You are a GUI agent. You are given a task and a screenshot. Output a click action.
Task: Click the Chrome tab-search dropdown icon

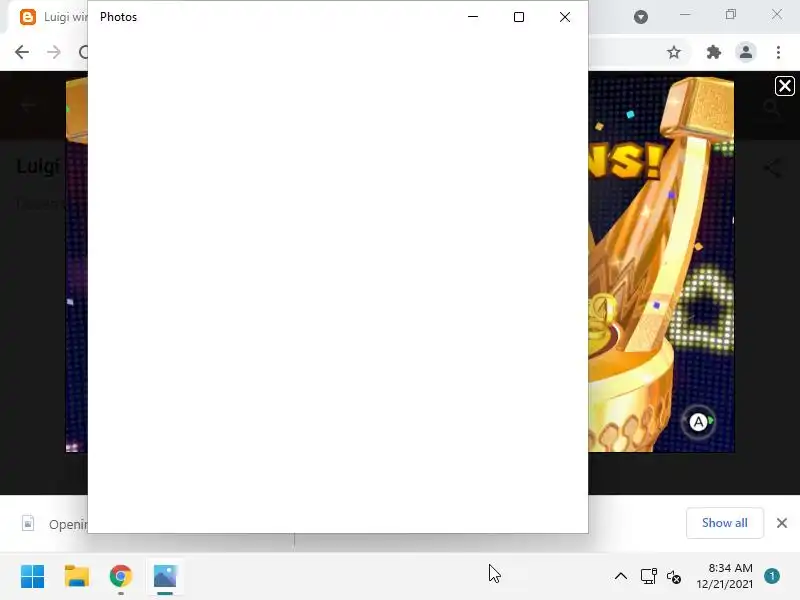pyautogui.click(x=641, y=17)
